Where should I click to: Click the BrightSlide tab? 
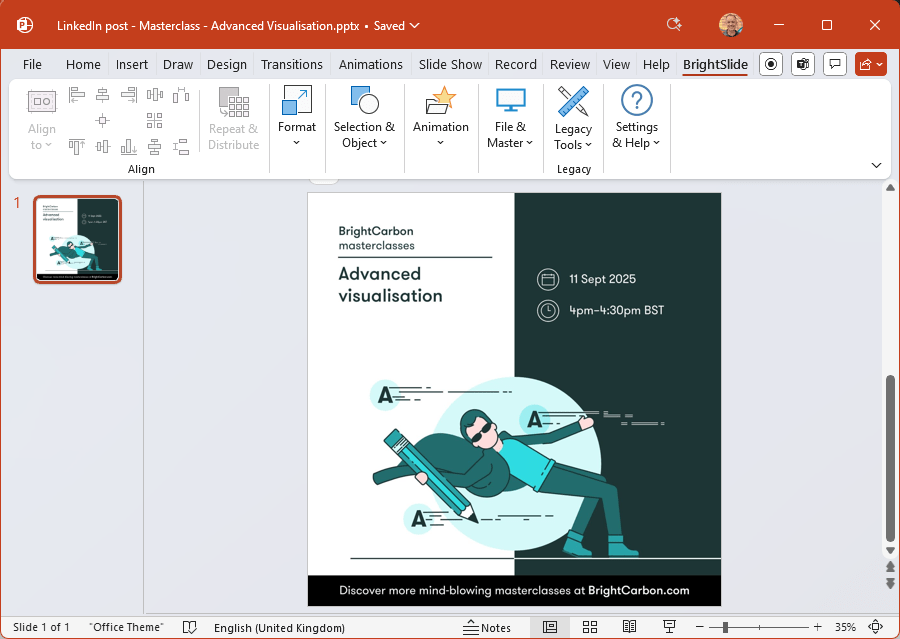pyautogui.click(x=715, y=64)
